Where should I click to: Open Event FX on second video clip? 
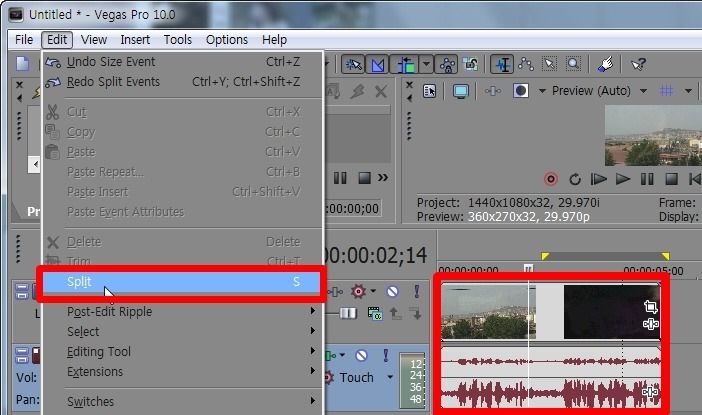(651, 323)
